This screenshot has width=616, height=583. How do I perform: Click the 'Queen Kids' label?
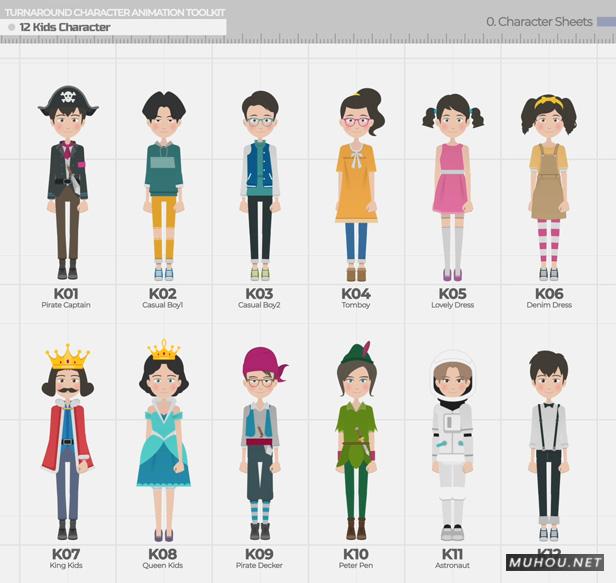(x=163, y=566)
